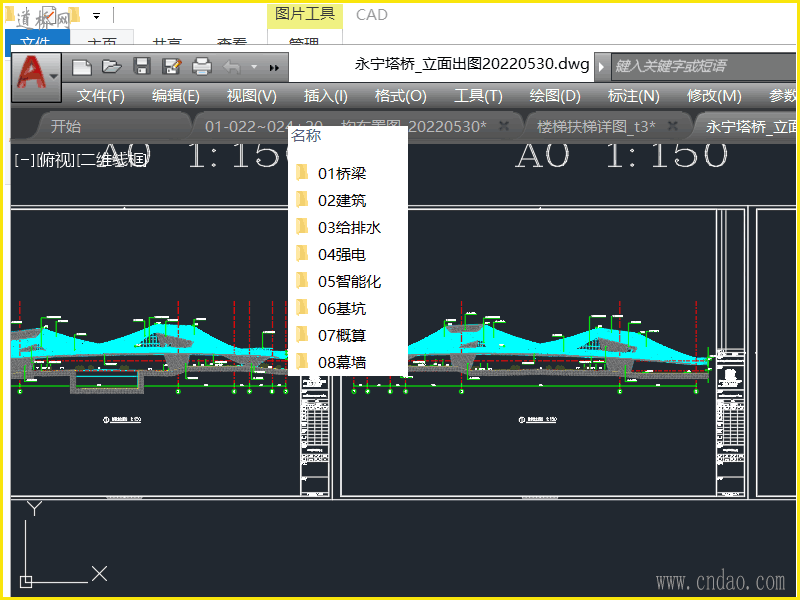Switch to the 楼梯扶梯详图_t3 tab

click(596, 127)
